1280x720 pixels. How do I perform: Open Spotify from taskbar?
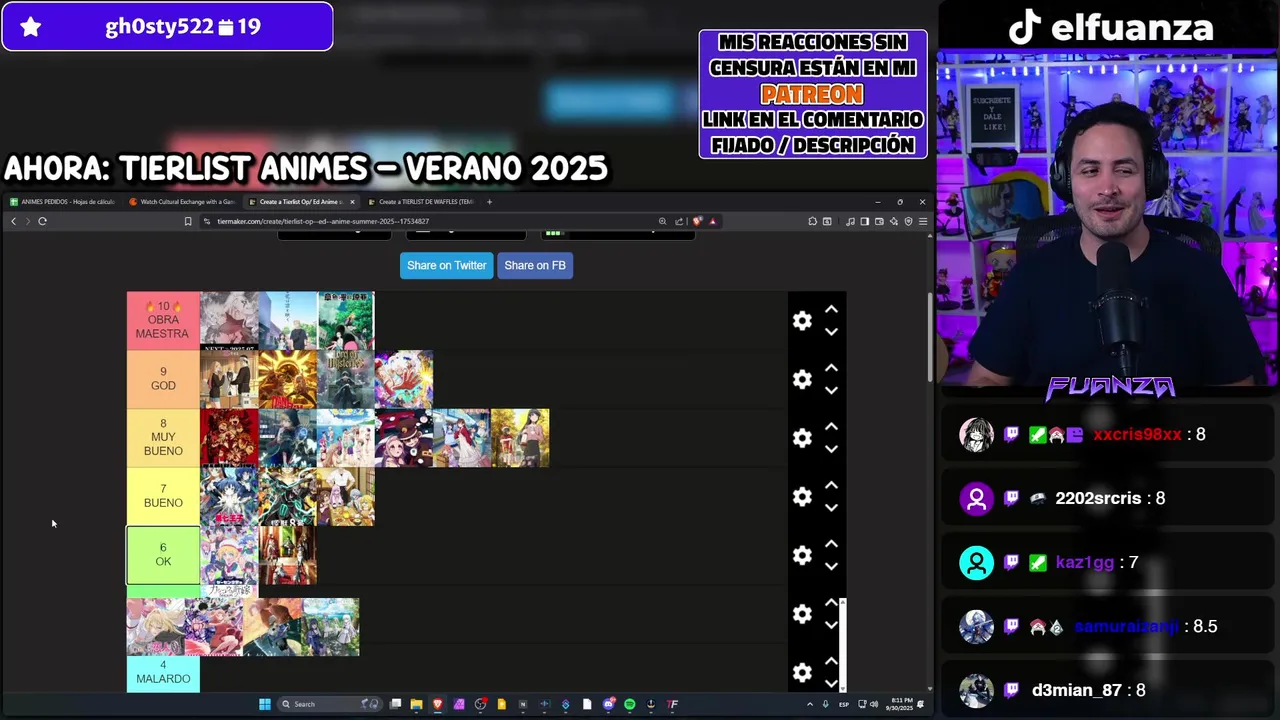[x=629, y=704]
